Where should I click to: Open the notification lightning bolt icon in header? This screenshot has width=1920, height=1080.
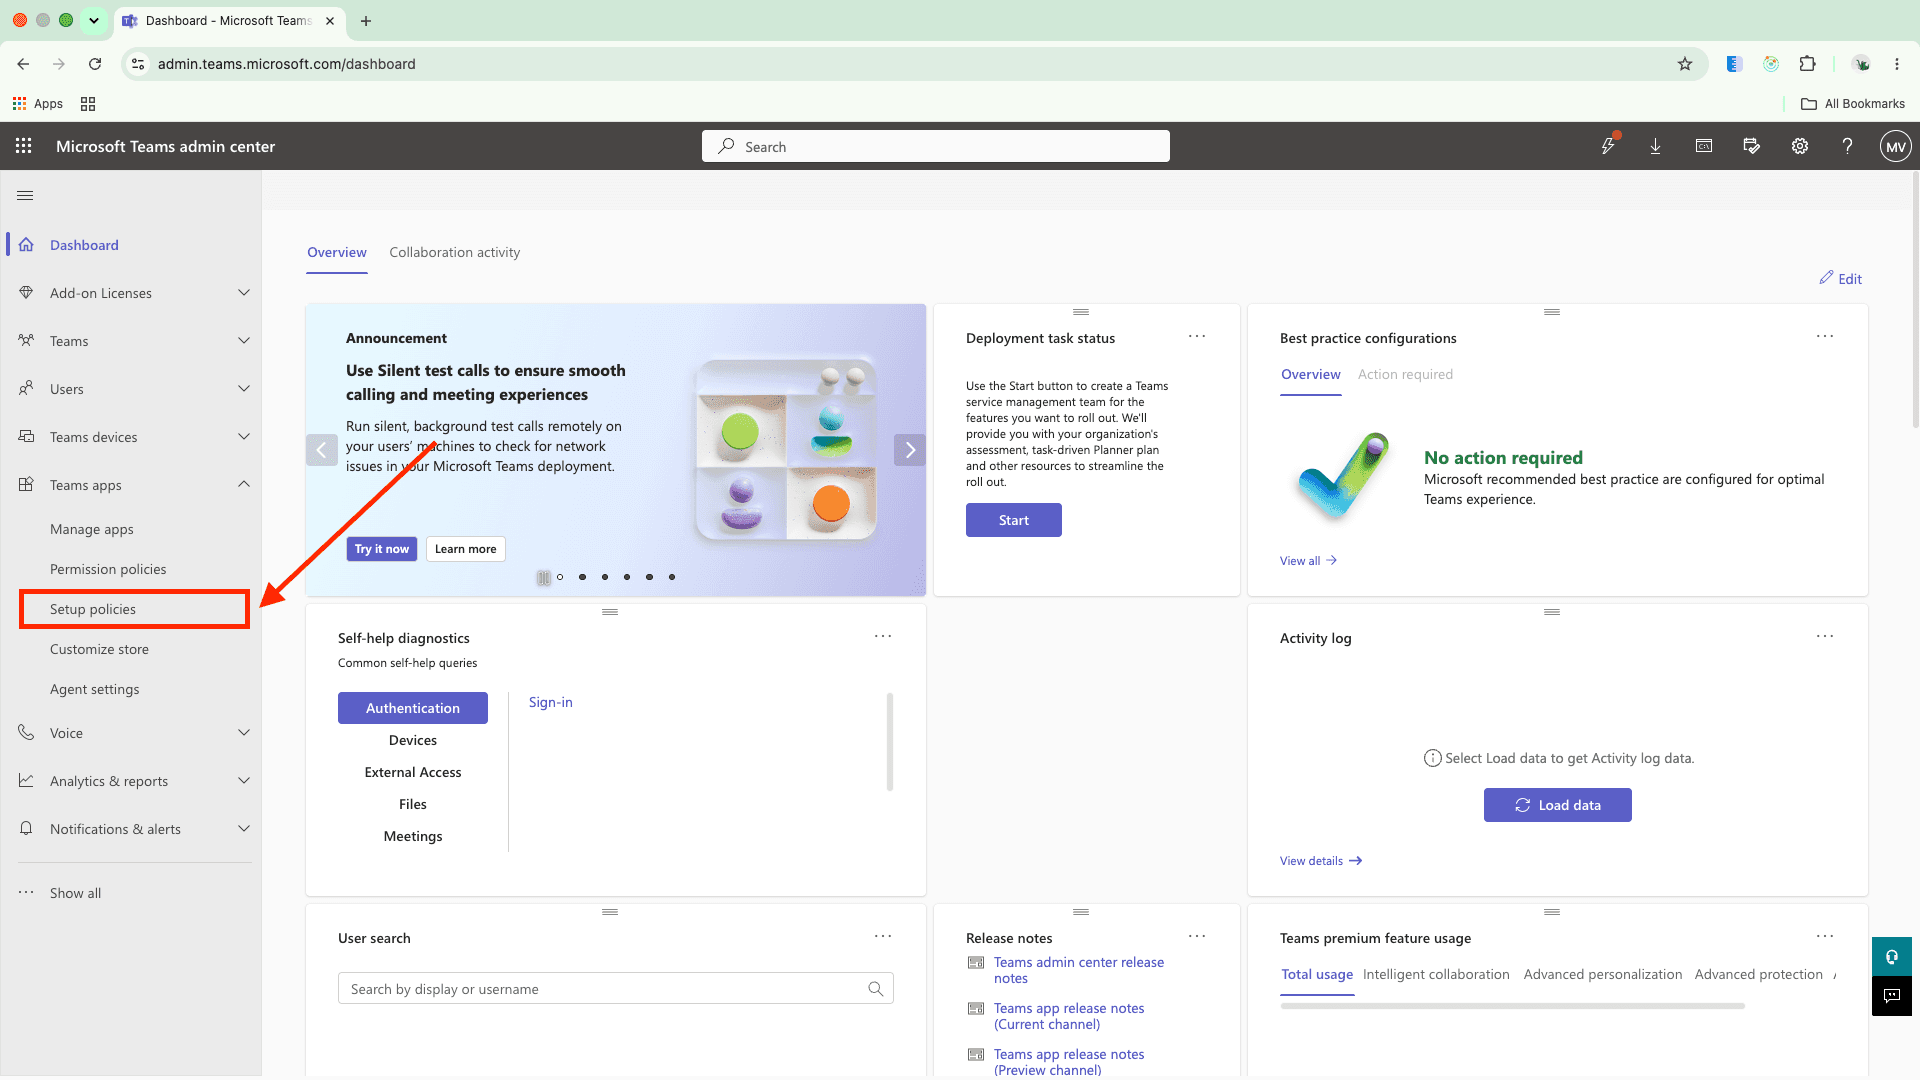pos(1608,146)
